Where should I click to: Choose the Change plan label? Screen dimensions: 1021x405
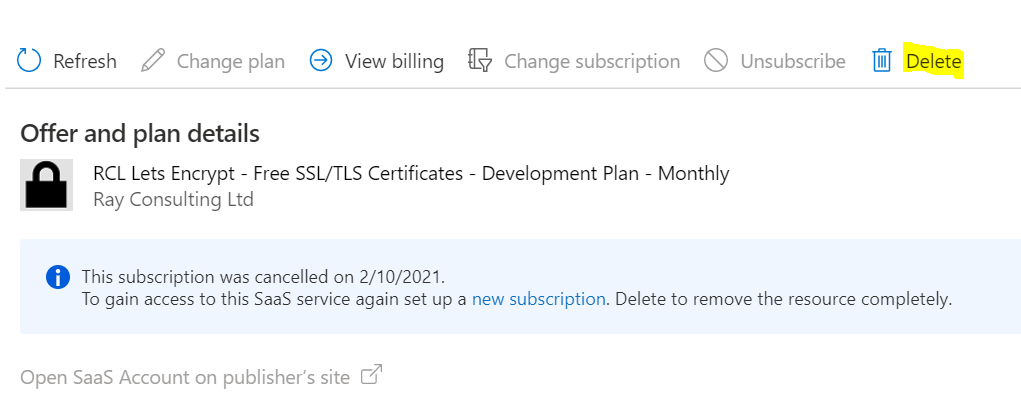click(231, 61)
